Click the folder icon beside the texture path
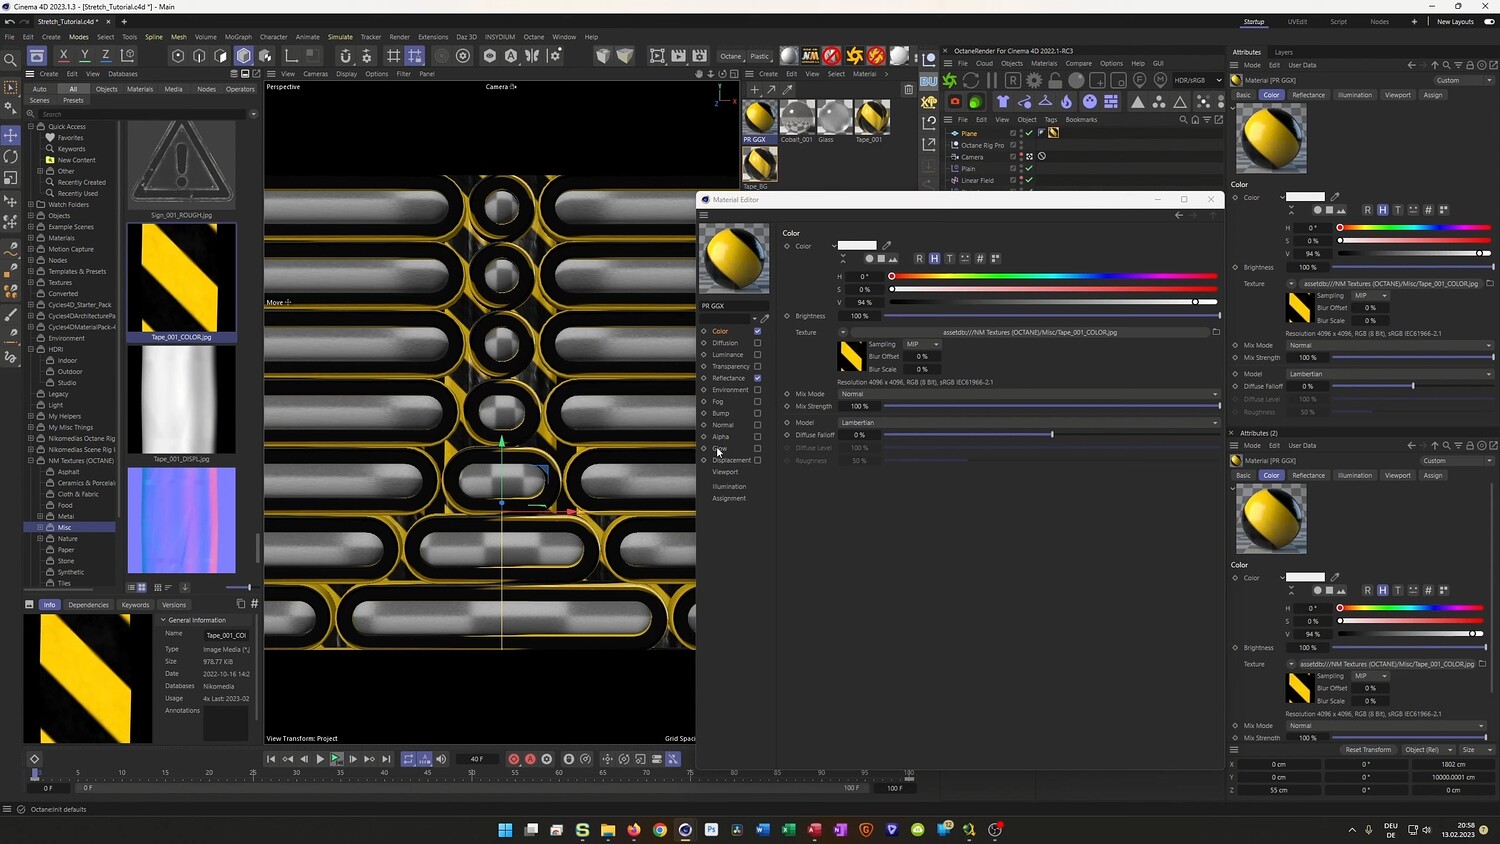Viewport: 1500px width, 844px height. click(x=1216, y=332)
